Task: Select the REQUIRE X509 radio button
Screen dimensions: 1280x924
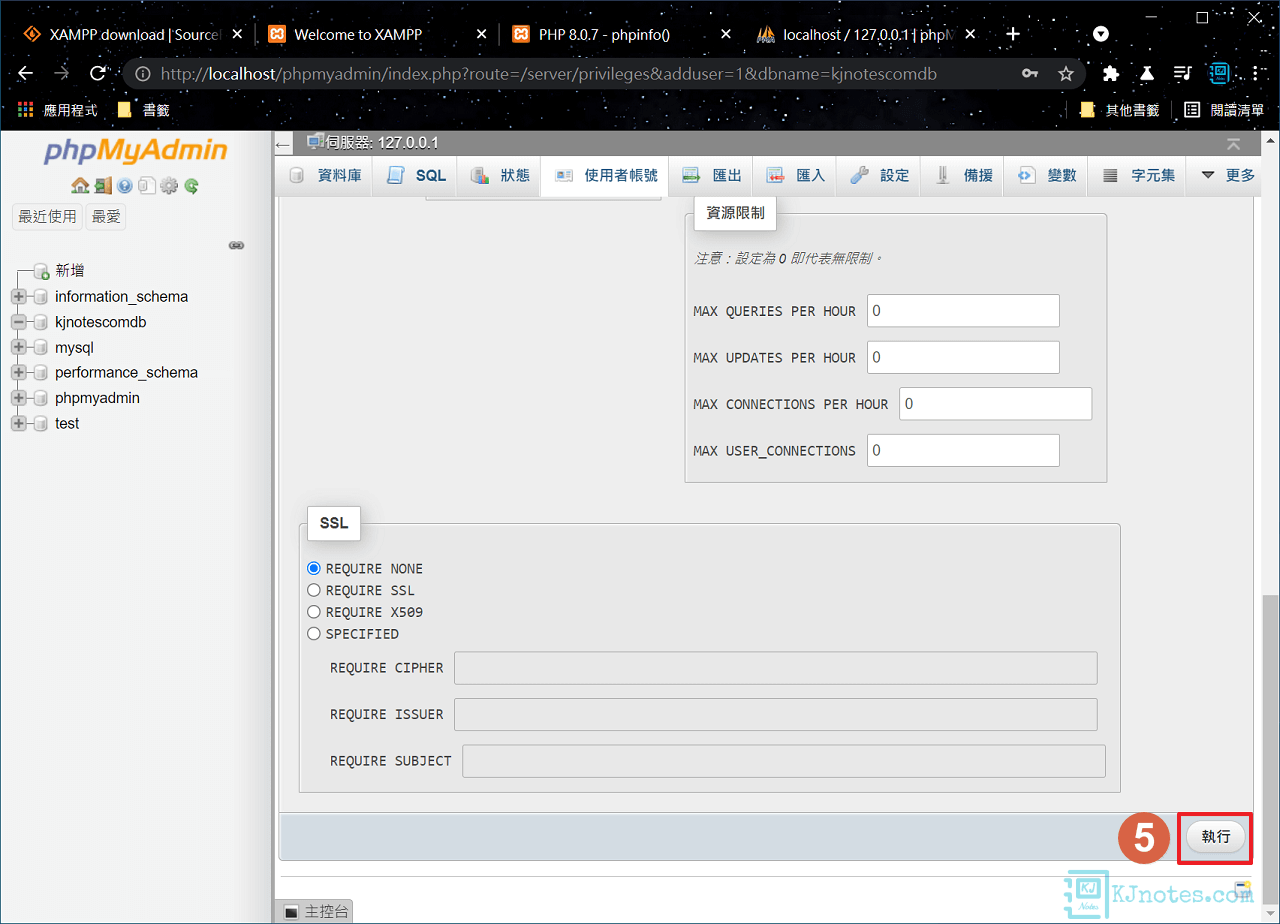Action: tap(314, 612)
